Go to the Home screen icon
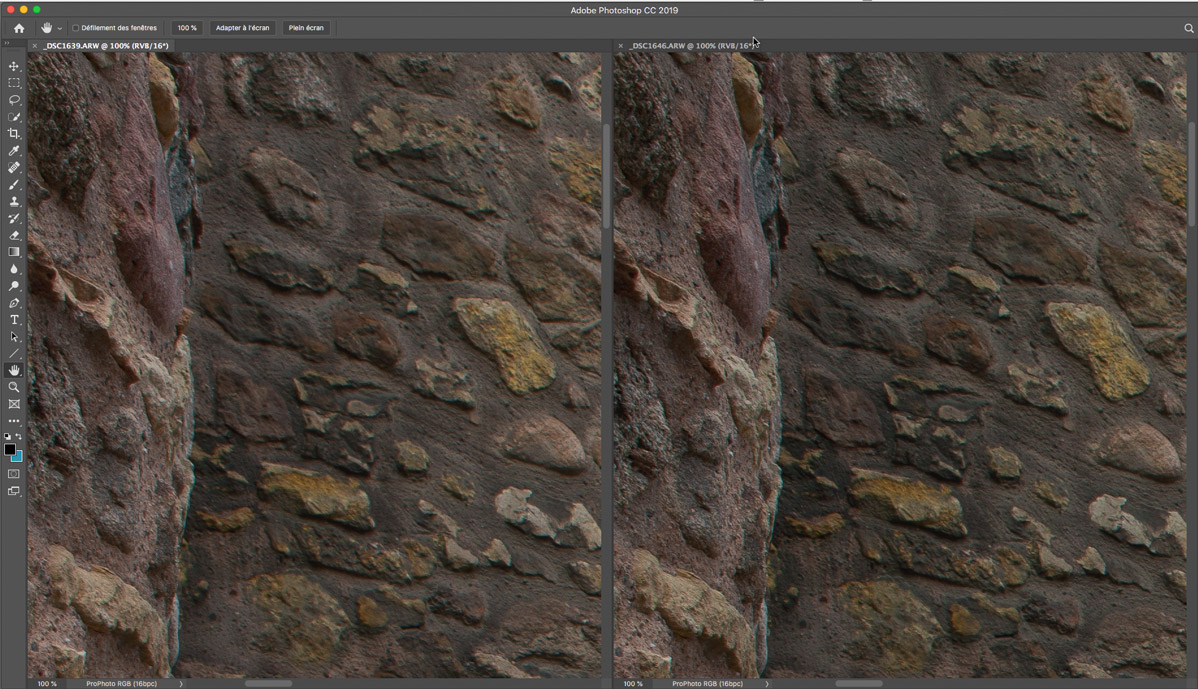 point(18,28)
